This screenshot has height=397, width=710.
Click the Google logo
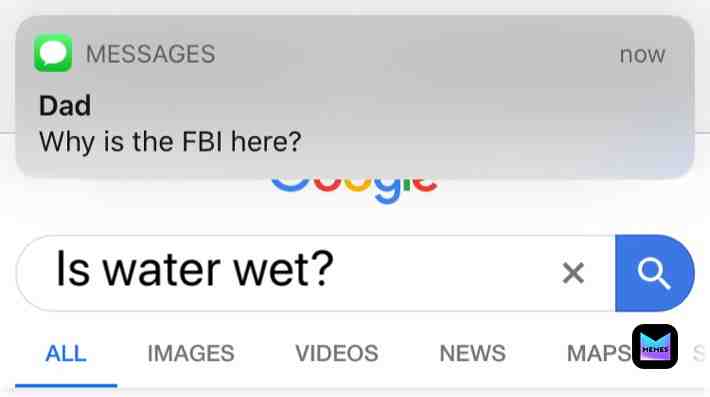tap(354, 190)
